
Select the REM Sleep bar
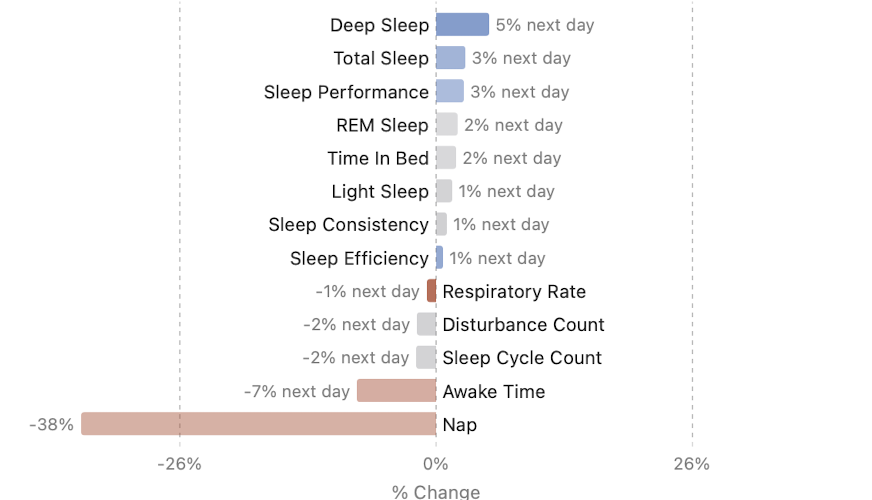pos(447,125)
